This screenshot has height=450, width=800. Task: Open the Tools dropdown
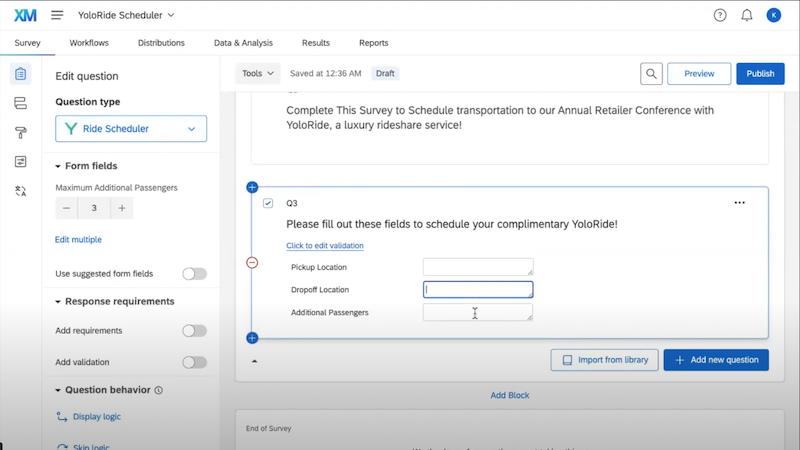click(258, 73)
